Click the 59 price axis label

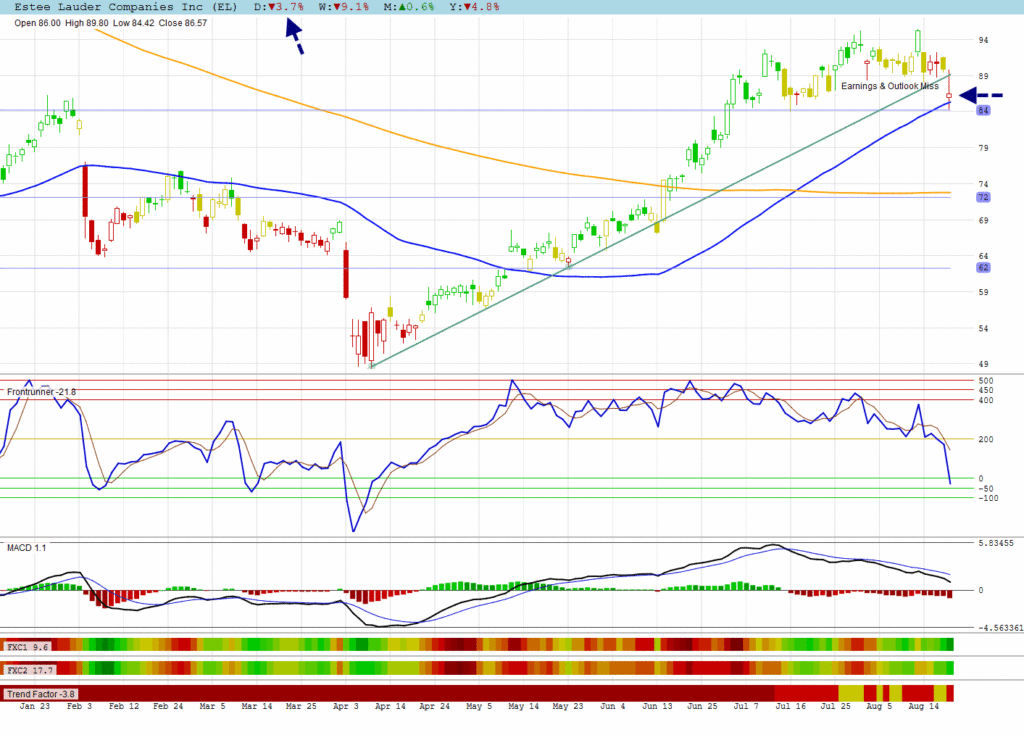(983, 293)
